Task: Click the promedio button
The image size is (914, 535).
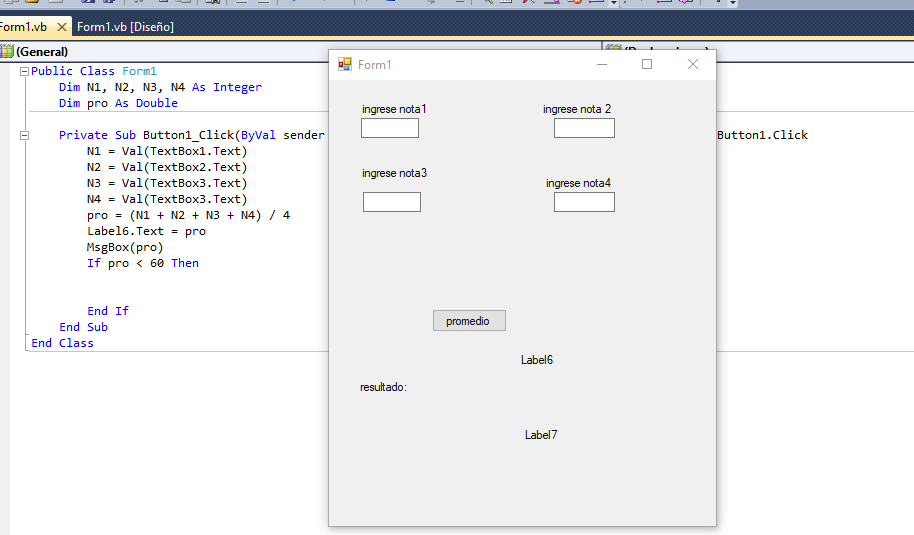Action: (469, 321)
